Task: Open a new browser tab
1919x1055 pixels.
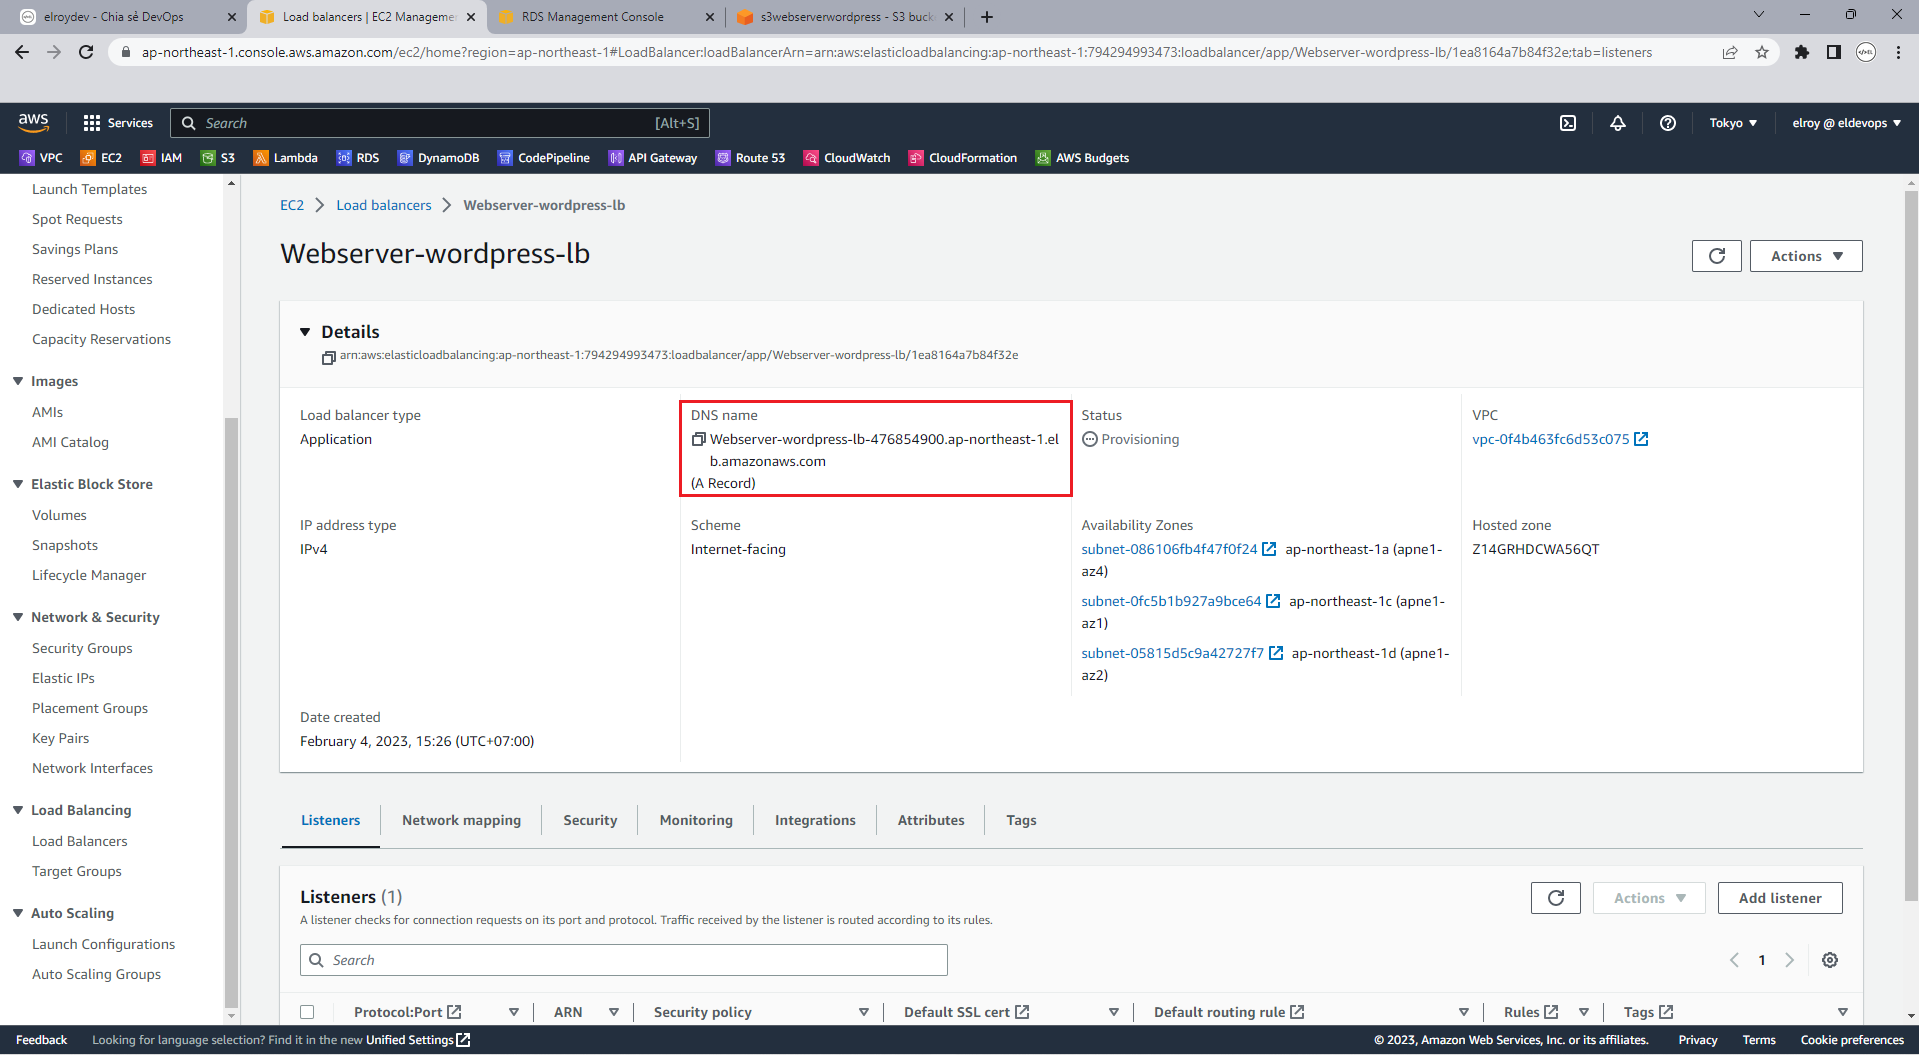Action: tap(987, 17)
